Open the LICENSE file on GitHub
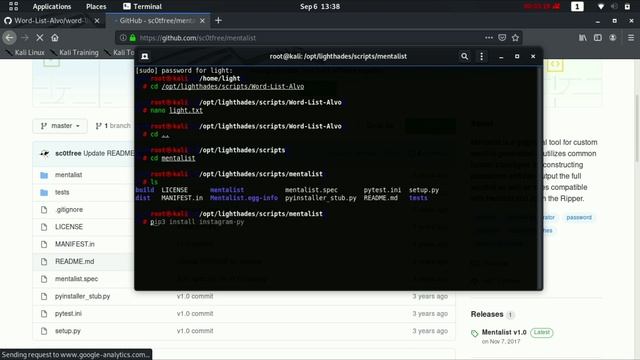 tap(69, 227)
